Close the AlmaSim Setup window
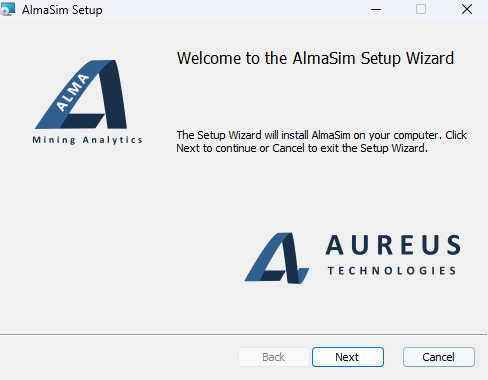Screen dimensions: 488x380 [467, 10]
